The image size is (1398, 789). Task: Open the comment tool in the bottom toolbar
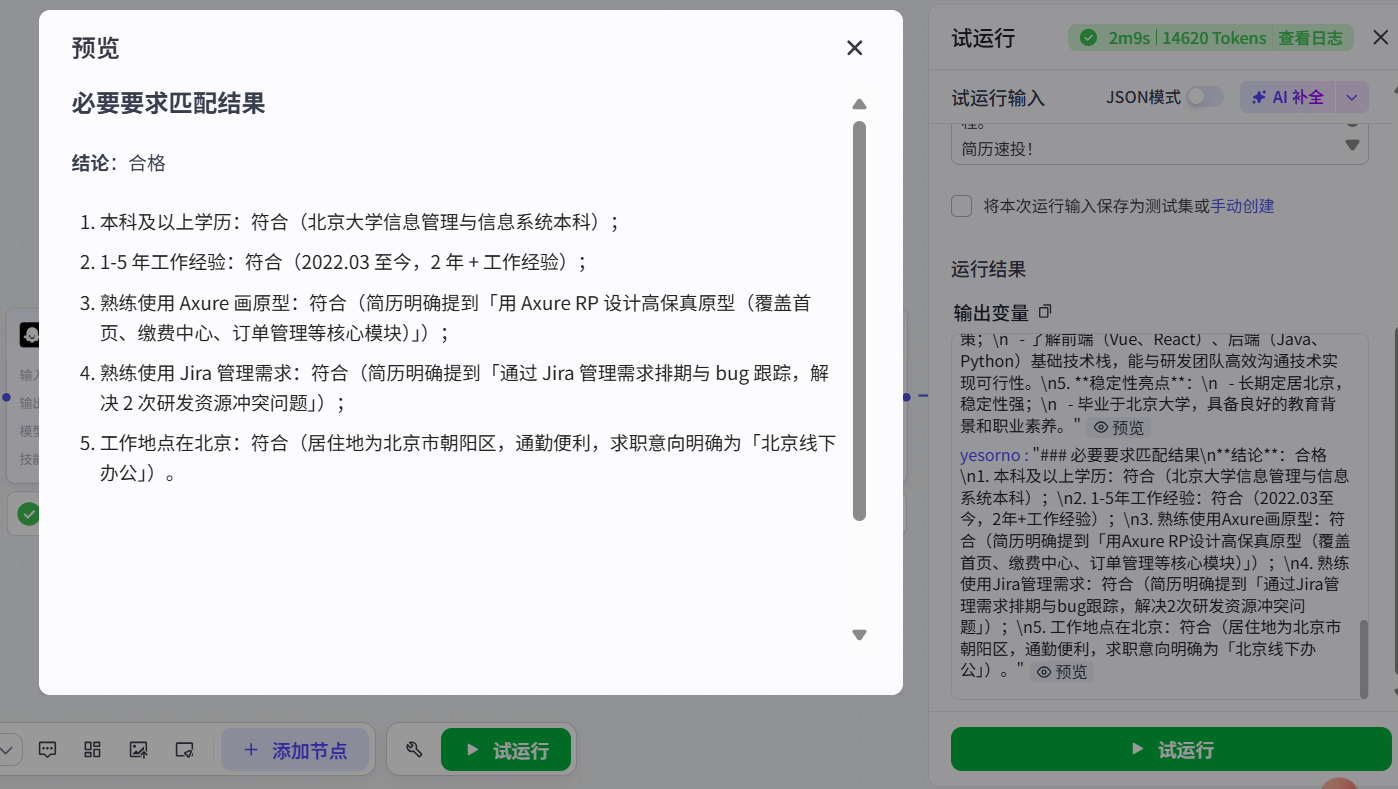[47, 749]
